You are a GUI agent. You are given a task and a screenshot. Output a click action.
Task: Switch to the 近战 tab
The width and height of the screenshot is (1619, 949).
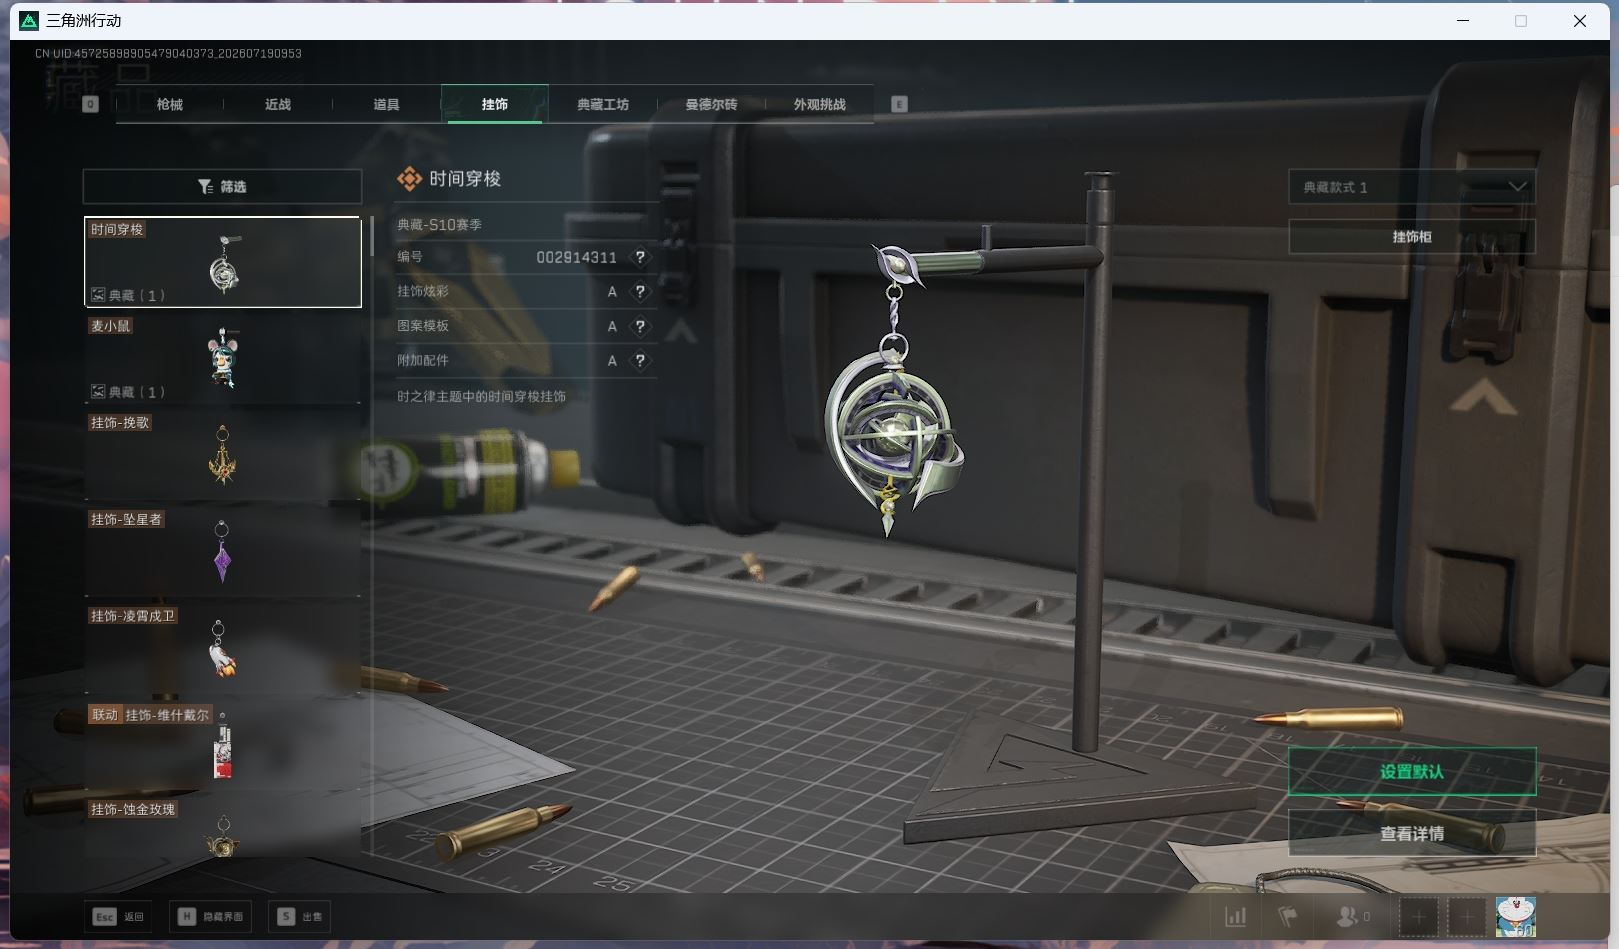tap(278, 104)
